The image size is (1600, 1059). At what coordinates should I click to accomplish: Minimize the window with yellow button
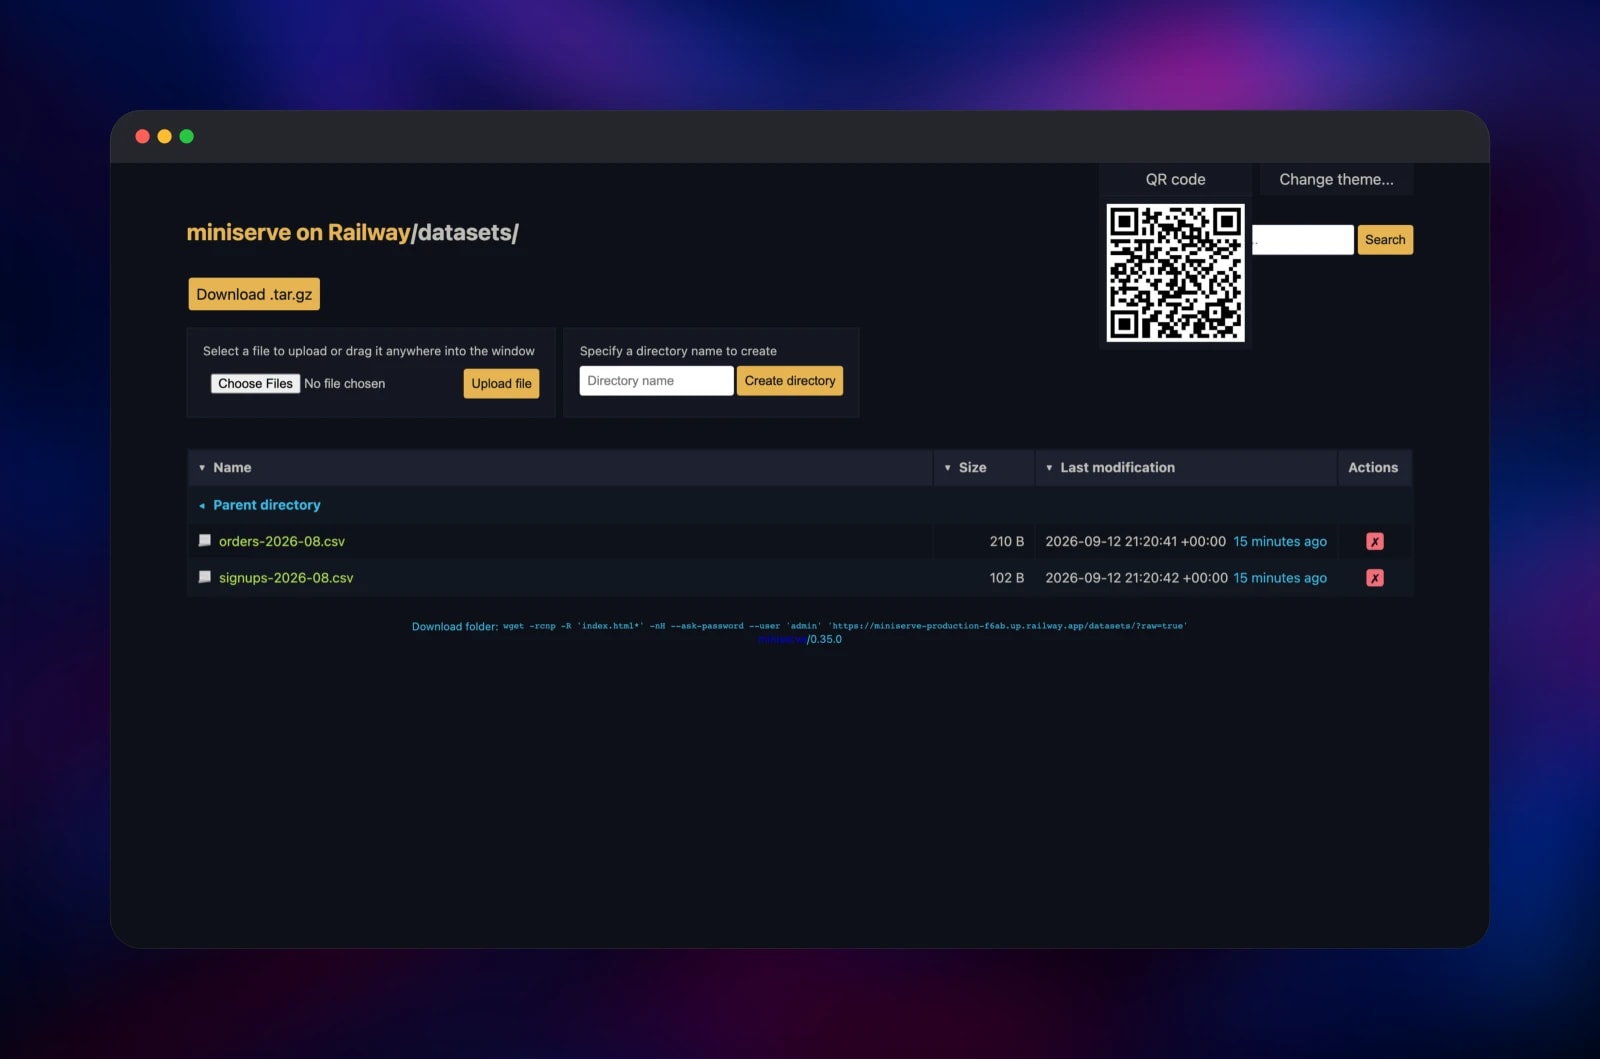tap(164, 136)
